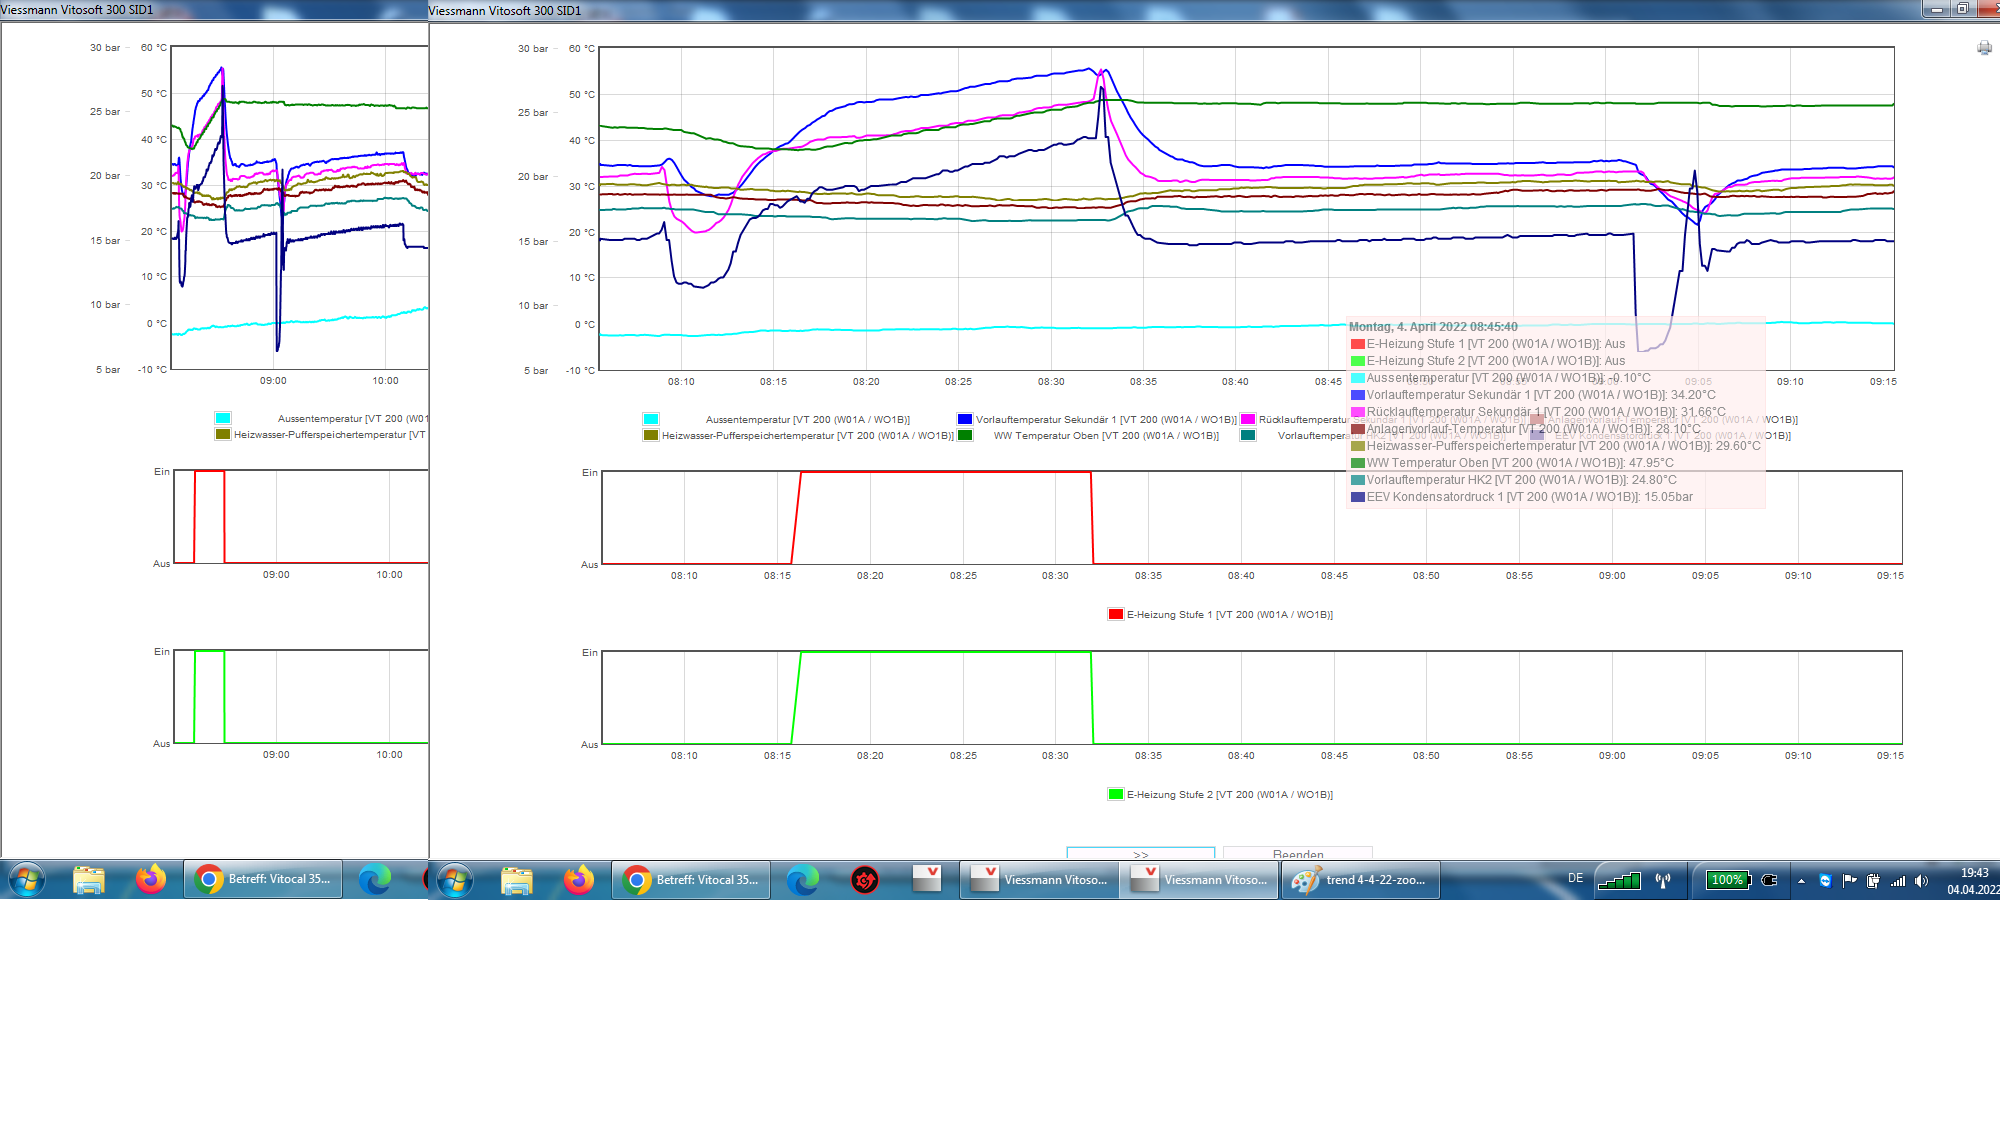2000x1125 pixels.
Task: Click the E-Heizung Stufe 1 chart legend label
Action: (1230, 615)
